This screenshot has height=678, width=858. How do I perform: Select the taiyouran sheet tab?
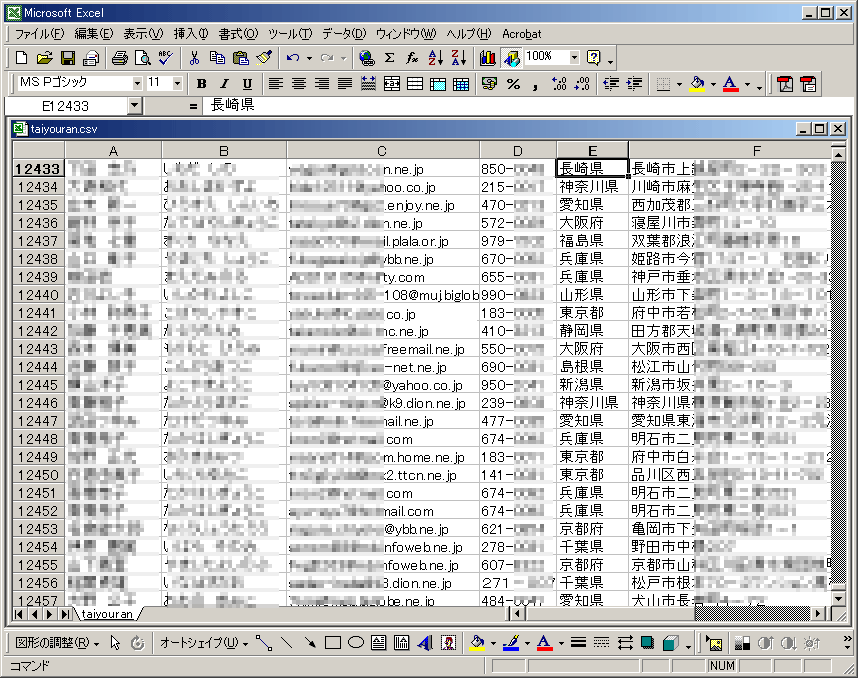[x=107, y=614]
